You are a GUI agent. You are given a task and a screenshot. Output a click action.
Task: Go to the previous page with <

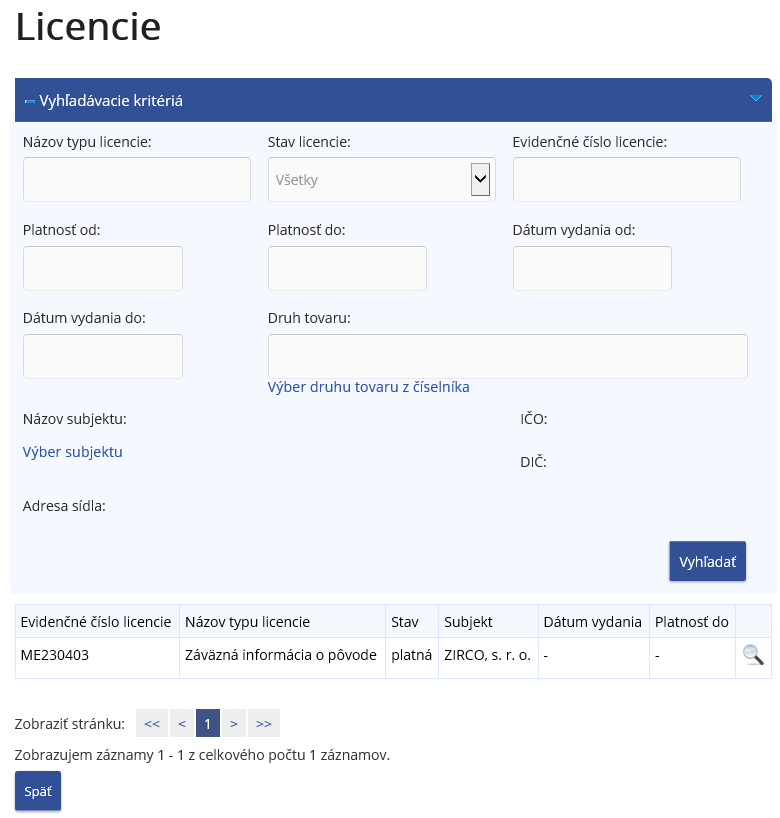click(182, 723)
